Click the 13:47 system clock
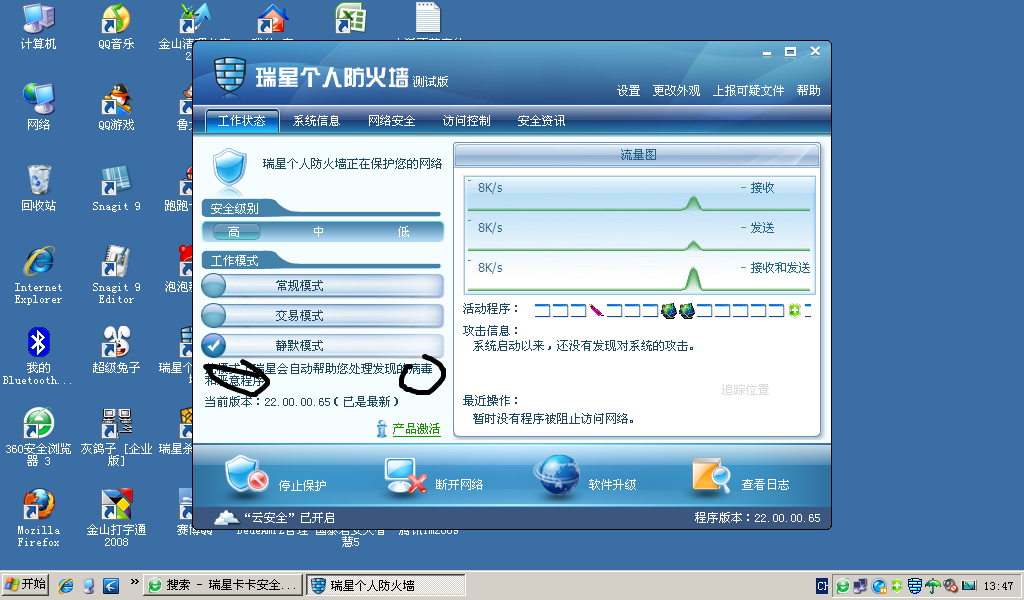1024x600 pixels. (998, 586)
